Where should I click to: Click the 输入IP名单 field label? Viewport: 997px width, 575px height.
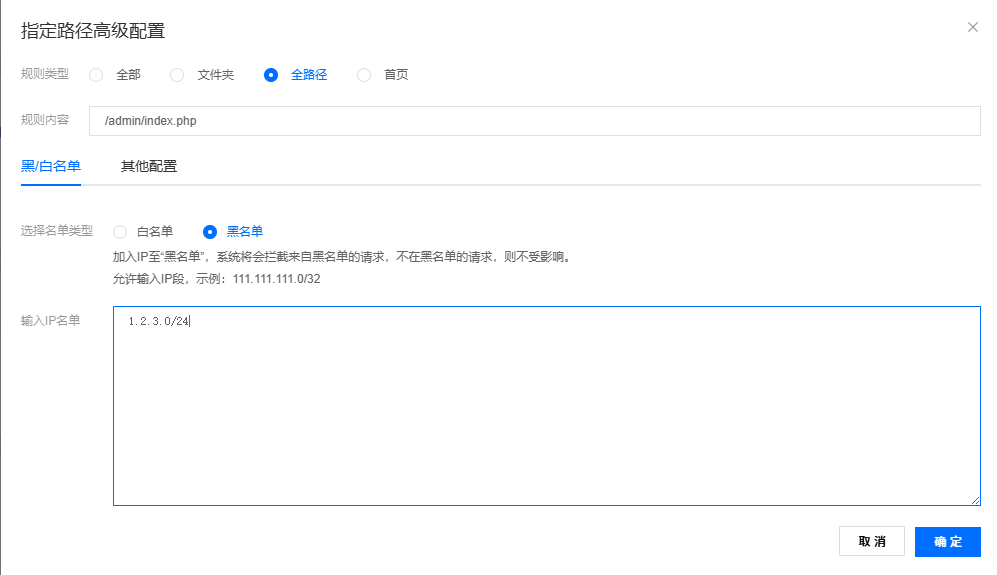51,320
